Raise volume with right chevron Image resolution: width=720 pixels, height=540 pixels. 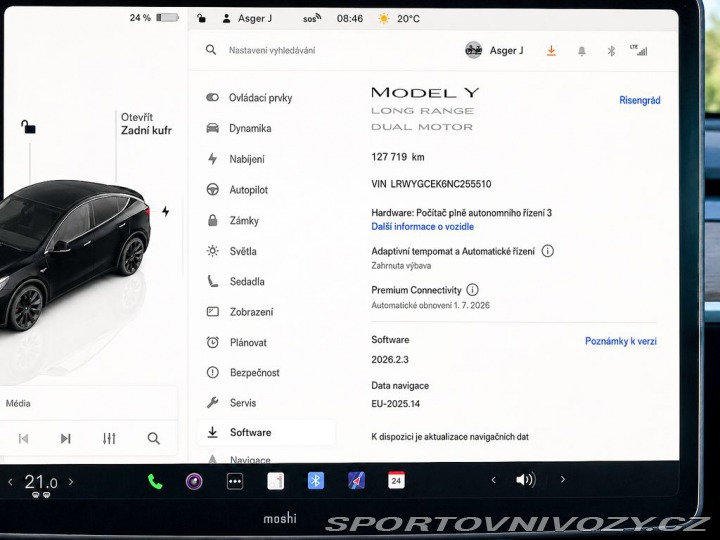562,479
